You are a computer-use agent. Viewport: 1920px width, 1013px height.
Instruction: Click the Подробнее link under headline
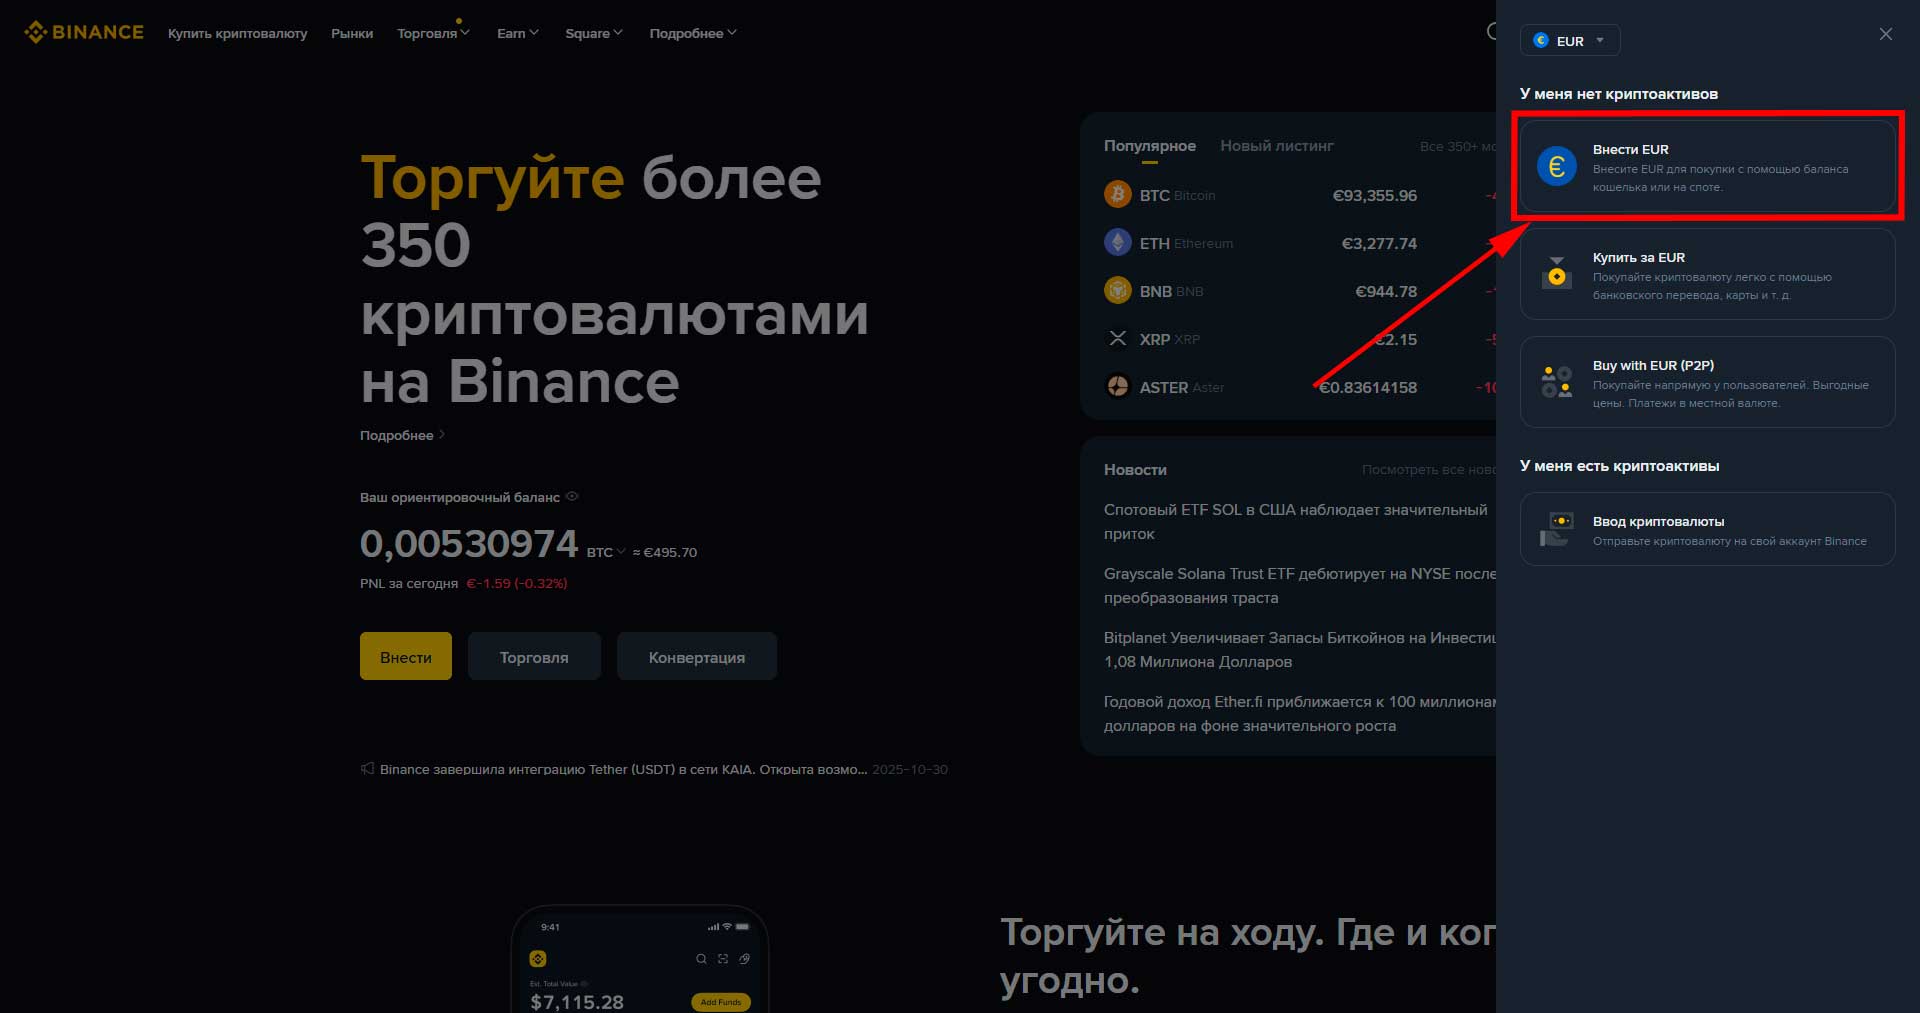point(402,435)
